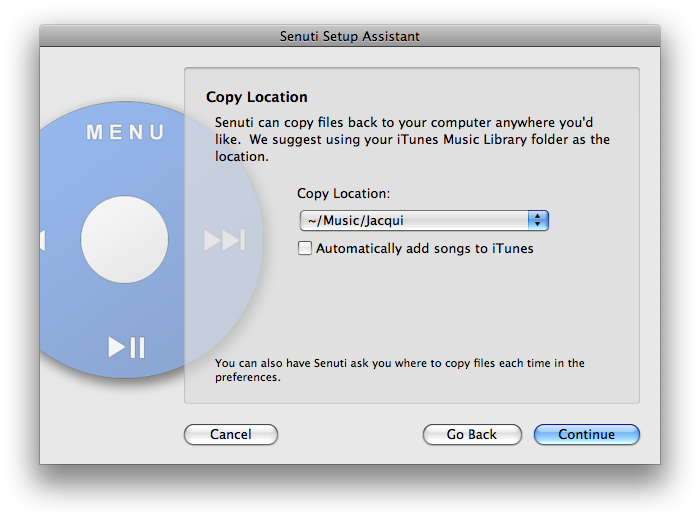The height and width of the screenshot is (519, 700).
Task: Click the Go Back button
Action: [x=472, y=434]
